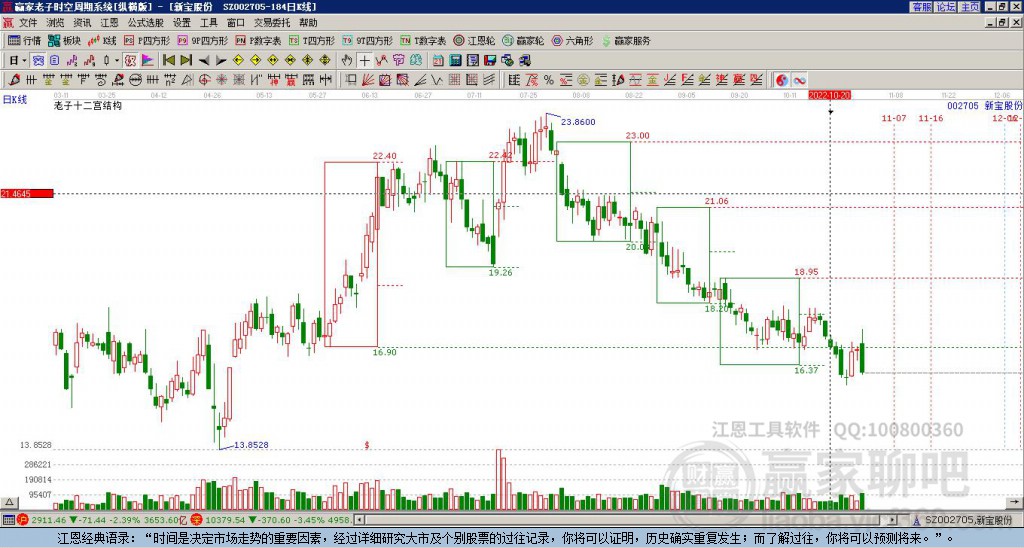Open the T数字表 tool
Screen dimensions: 1024x548
click(x=423, y=40)
